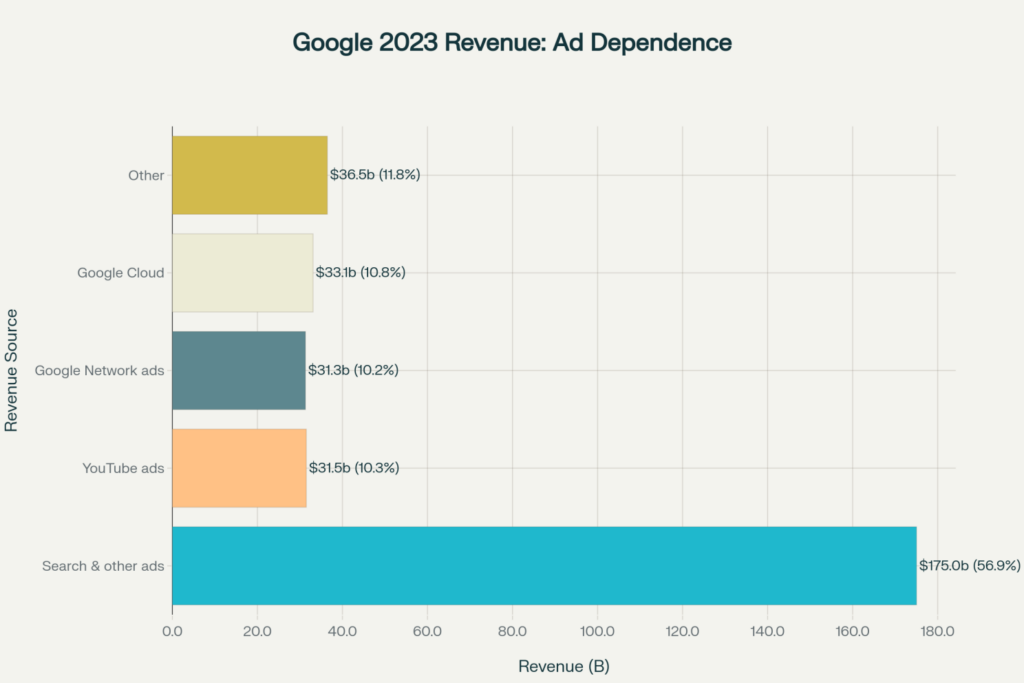
Task: Click the $36.5b (11.8%) data label
Action: [x=374, y=175]
